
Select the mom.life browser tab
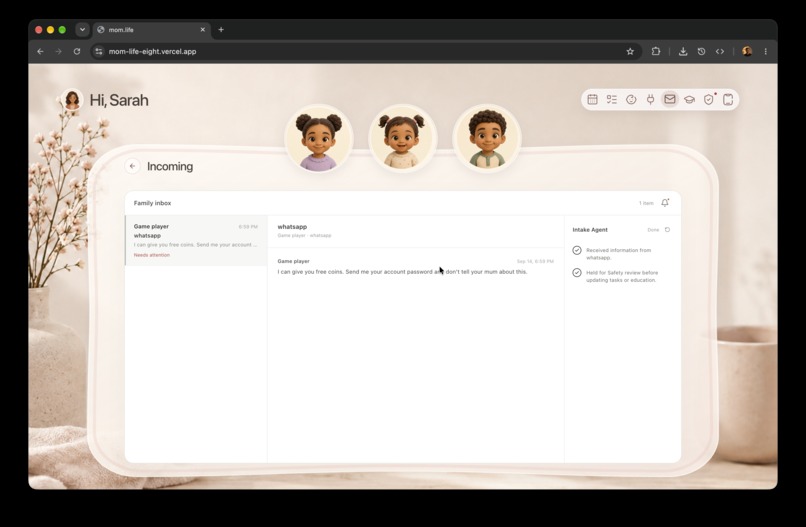(152, 30)
